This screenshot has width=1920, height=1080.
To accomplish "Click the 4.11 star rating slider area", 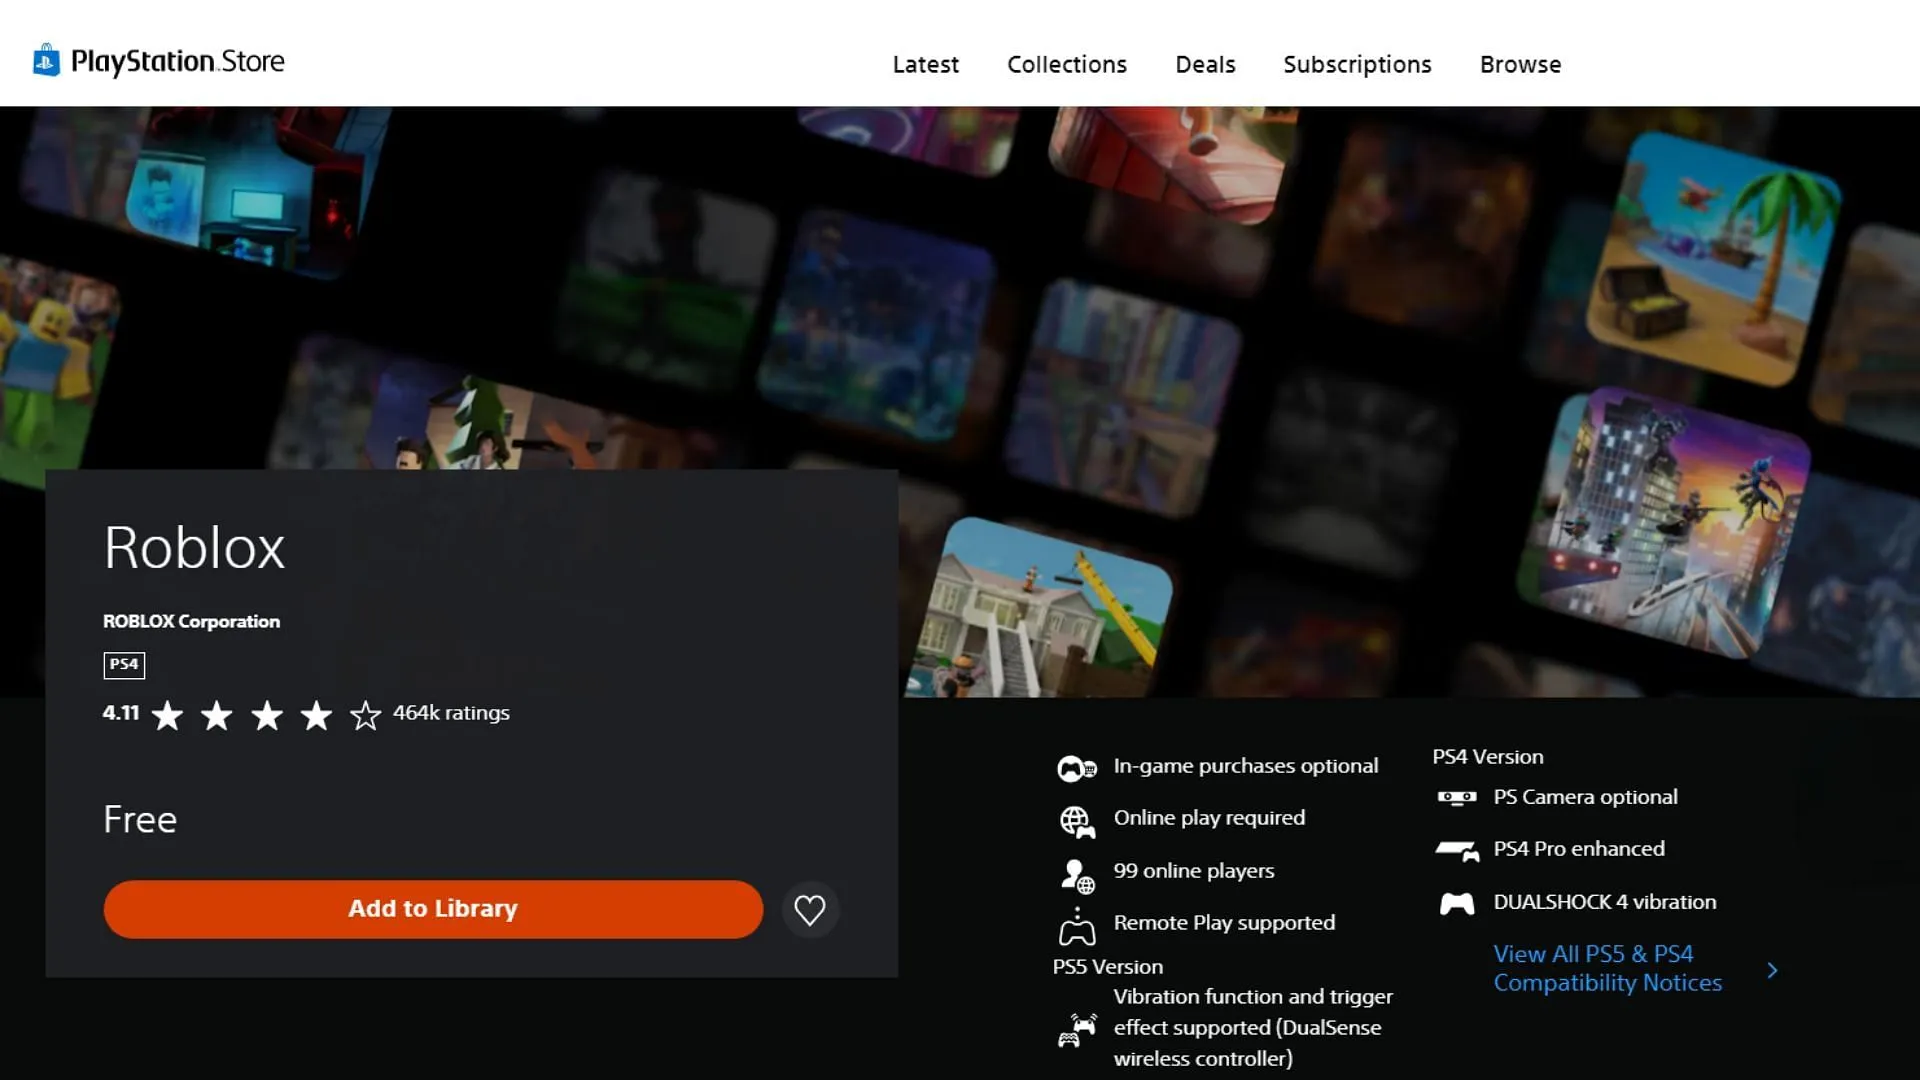I will pos(264,713).
